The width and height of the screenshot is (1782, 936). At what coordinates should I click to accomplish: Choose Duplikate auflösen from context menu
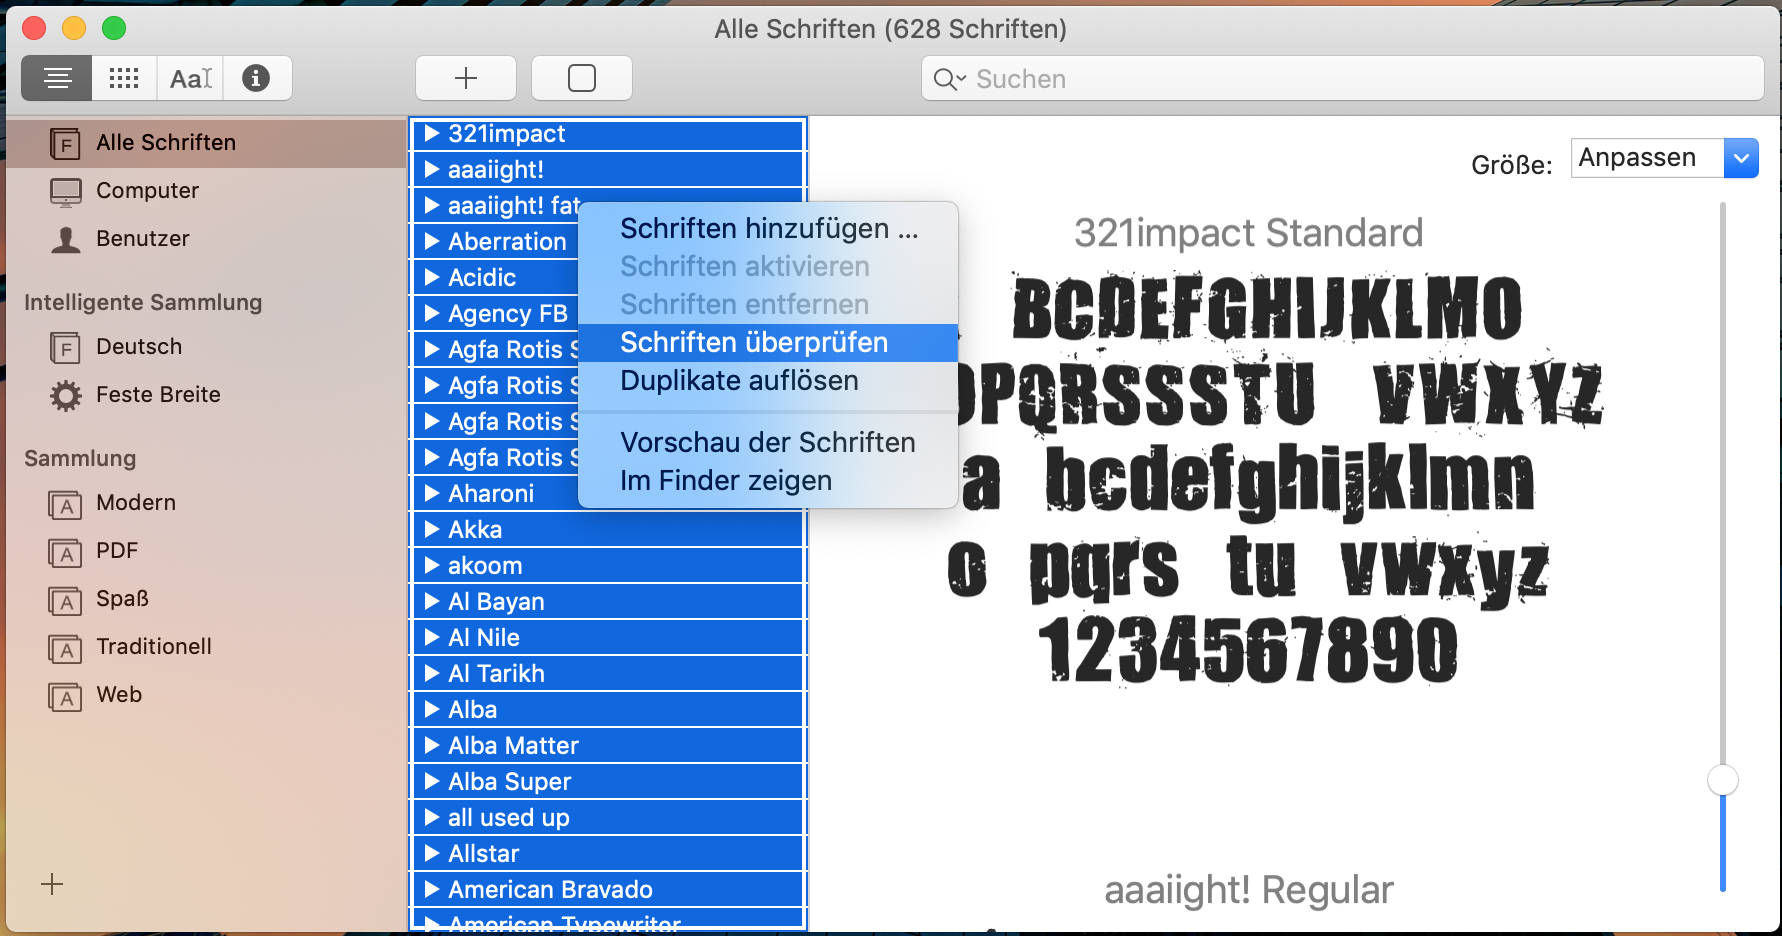pos(739,381)
